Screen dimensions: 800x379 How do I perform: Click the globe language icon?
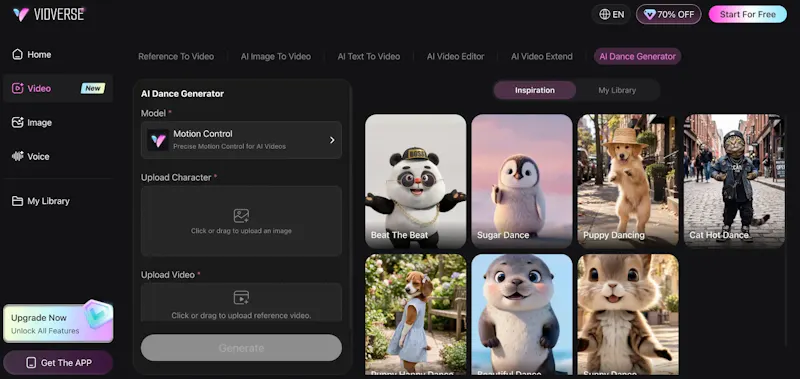click(605, 14)
